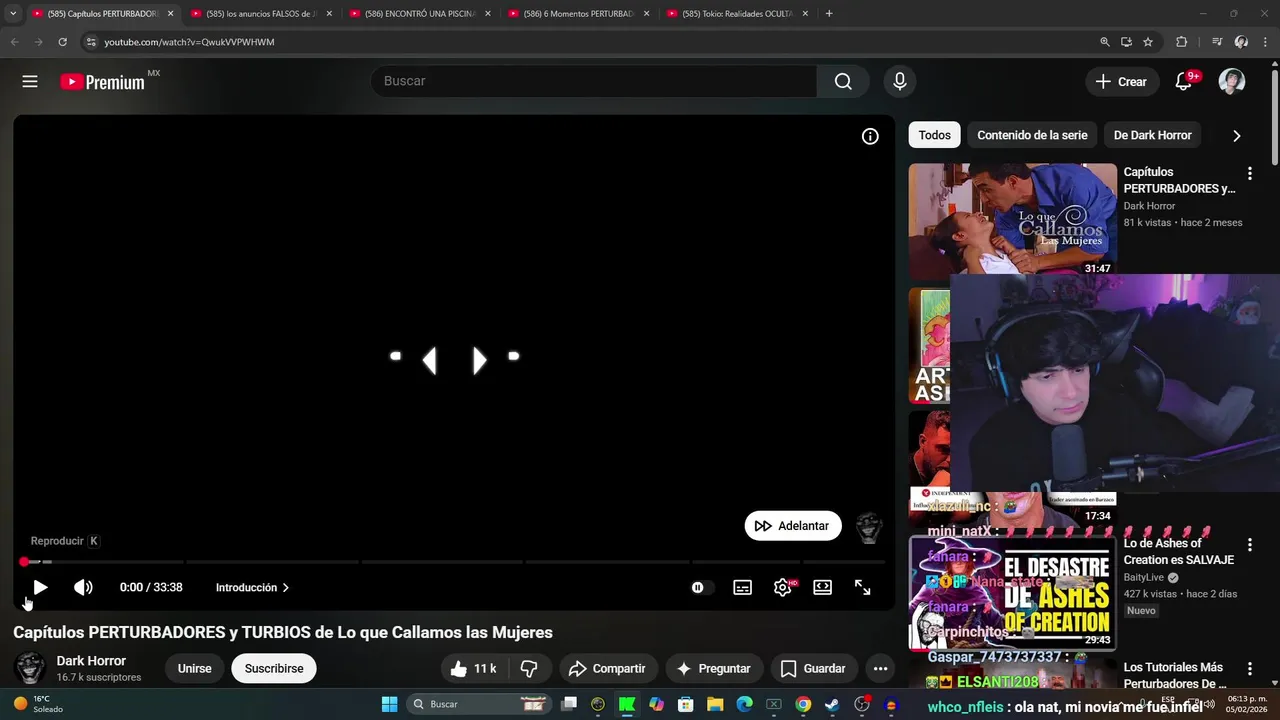The width and height of the screenshot is (1280, 720).
Task: Open the YouTube hamburger guide menu
Action: coord(30,82)
